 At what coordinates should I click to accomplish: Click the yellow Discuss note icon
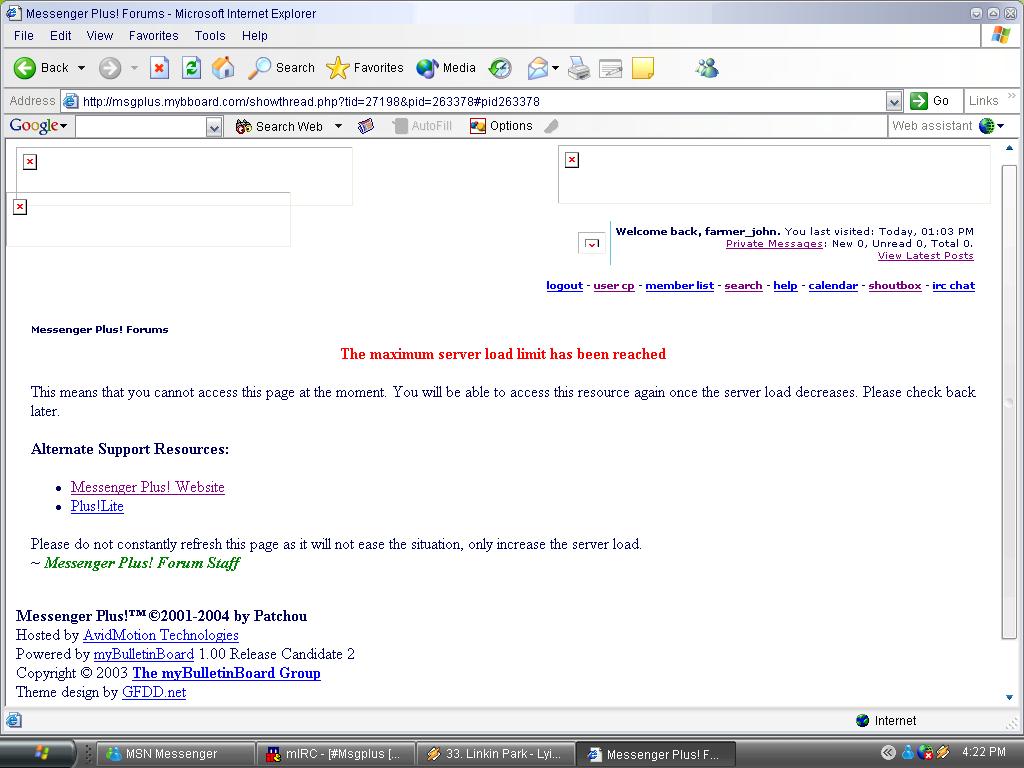pos(643,68)
